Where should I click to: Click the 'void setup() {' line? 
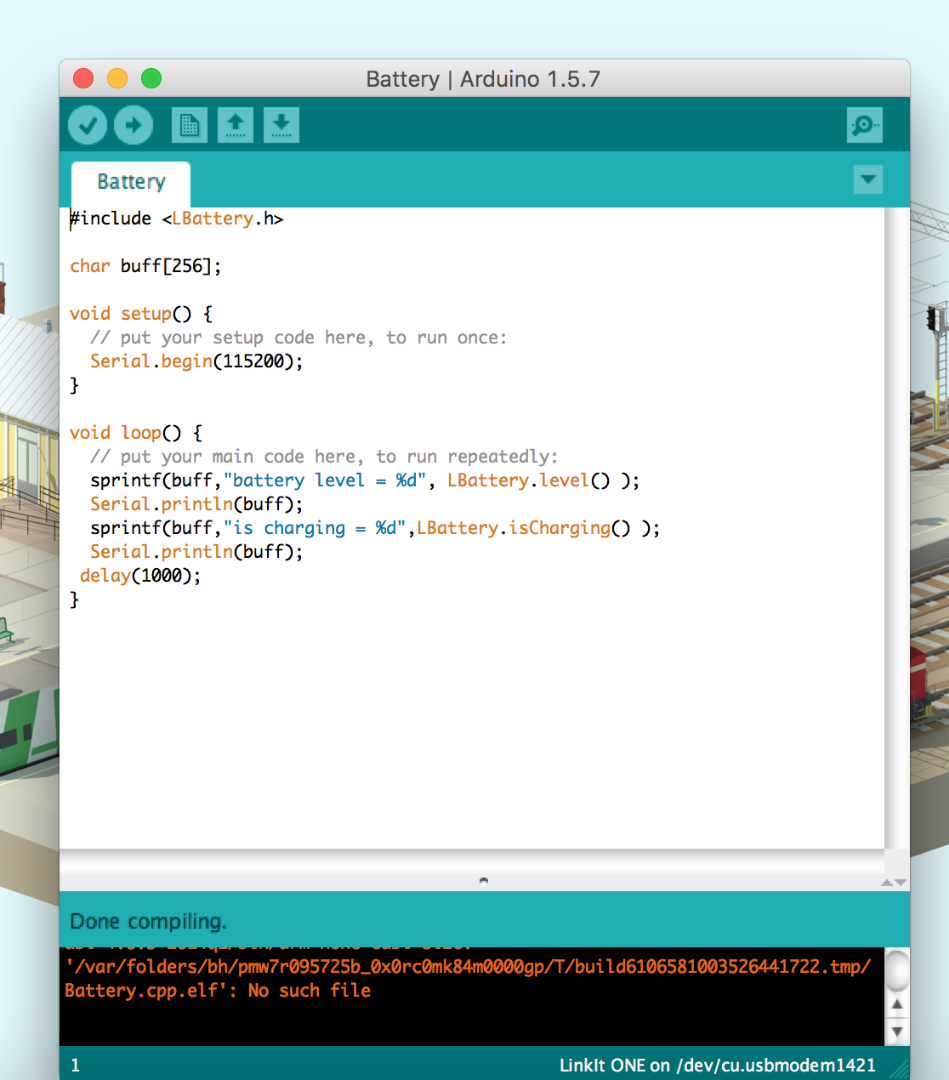pos(141,314)
